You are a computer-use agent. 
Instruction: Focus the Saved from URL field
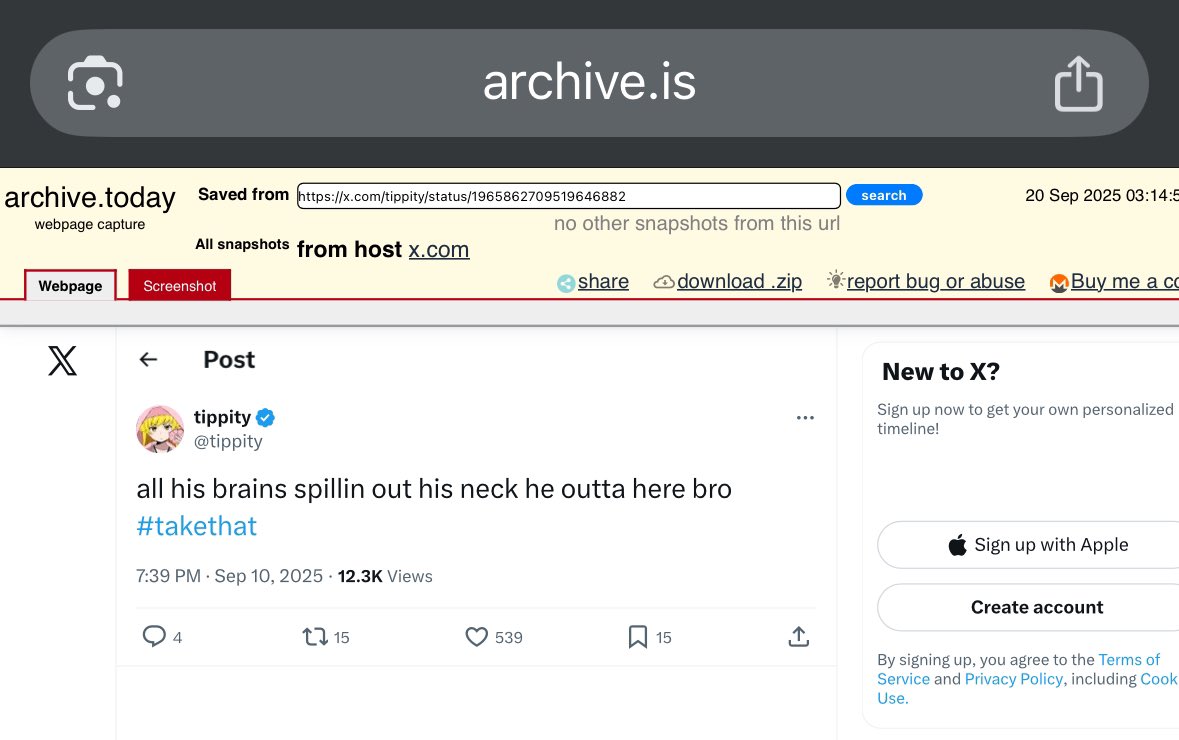pyautogui.click(x=568, y=196)
